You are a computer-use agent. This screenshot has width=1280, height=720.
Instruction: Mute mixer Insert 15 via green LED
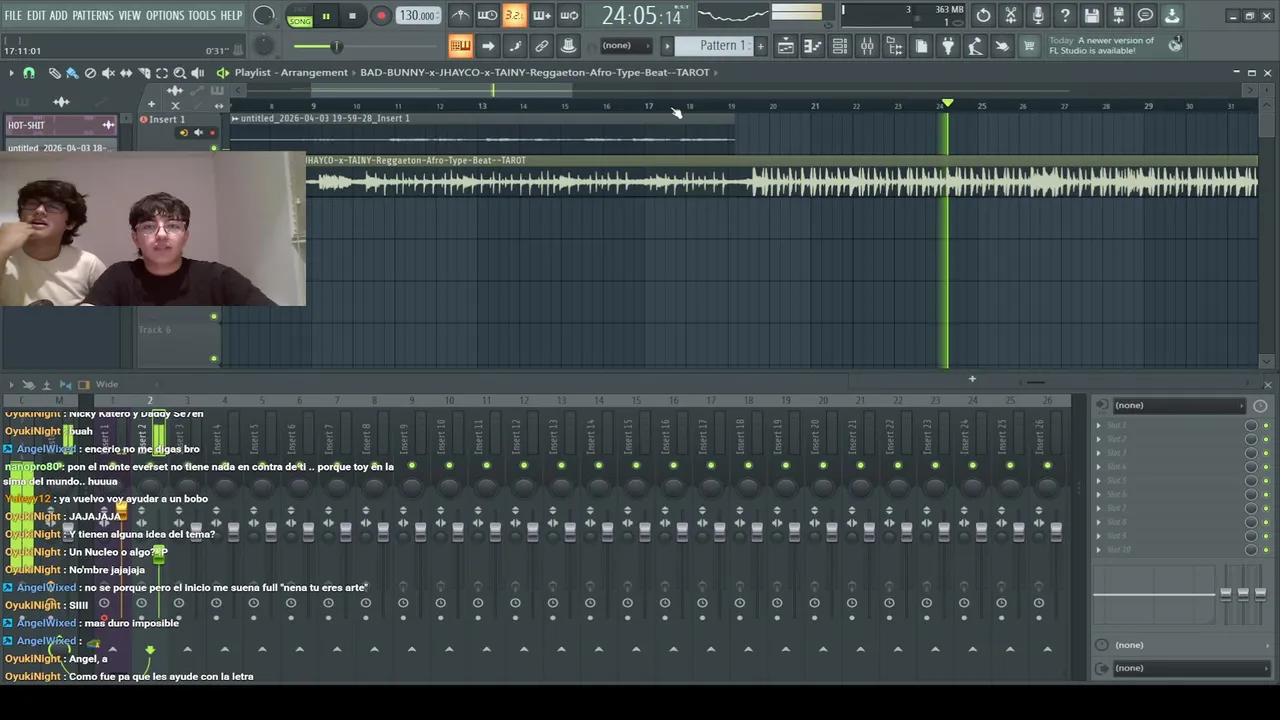click(636, 466)
